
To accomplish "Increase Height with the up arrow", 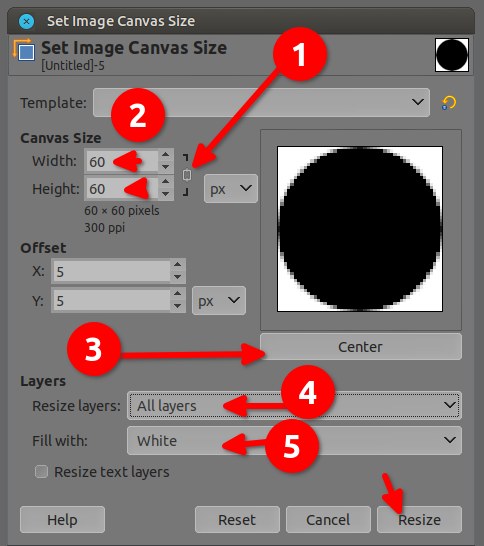I will point(166,182).
